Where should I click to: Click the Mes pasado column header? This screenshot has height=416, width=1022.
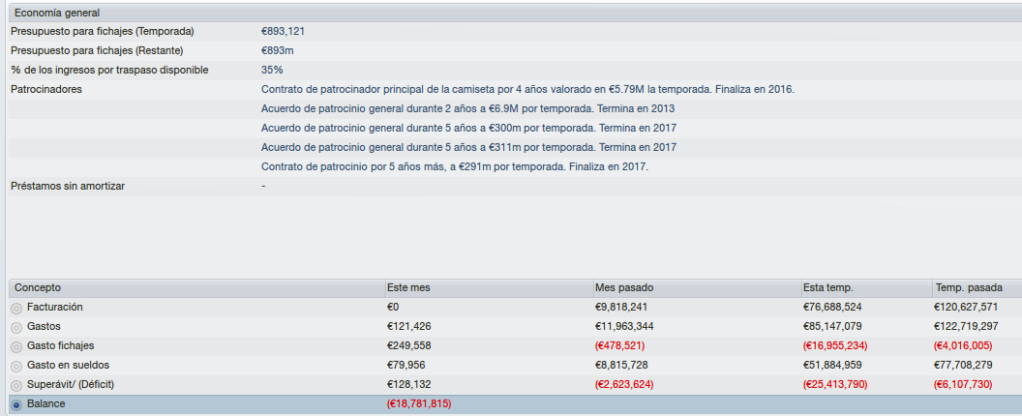tap(695, 288)
